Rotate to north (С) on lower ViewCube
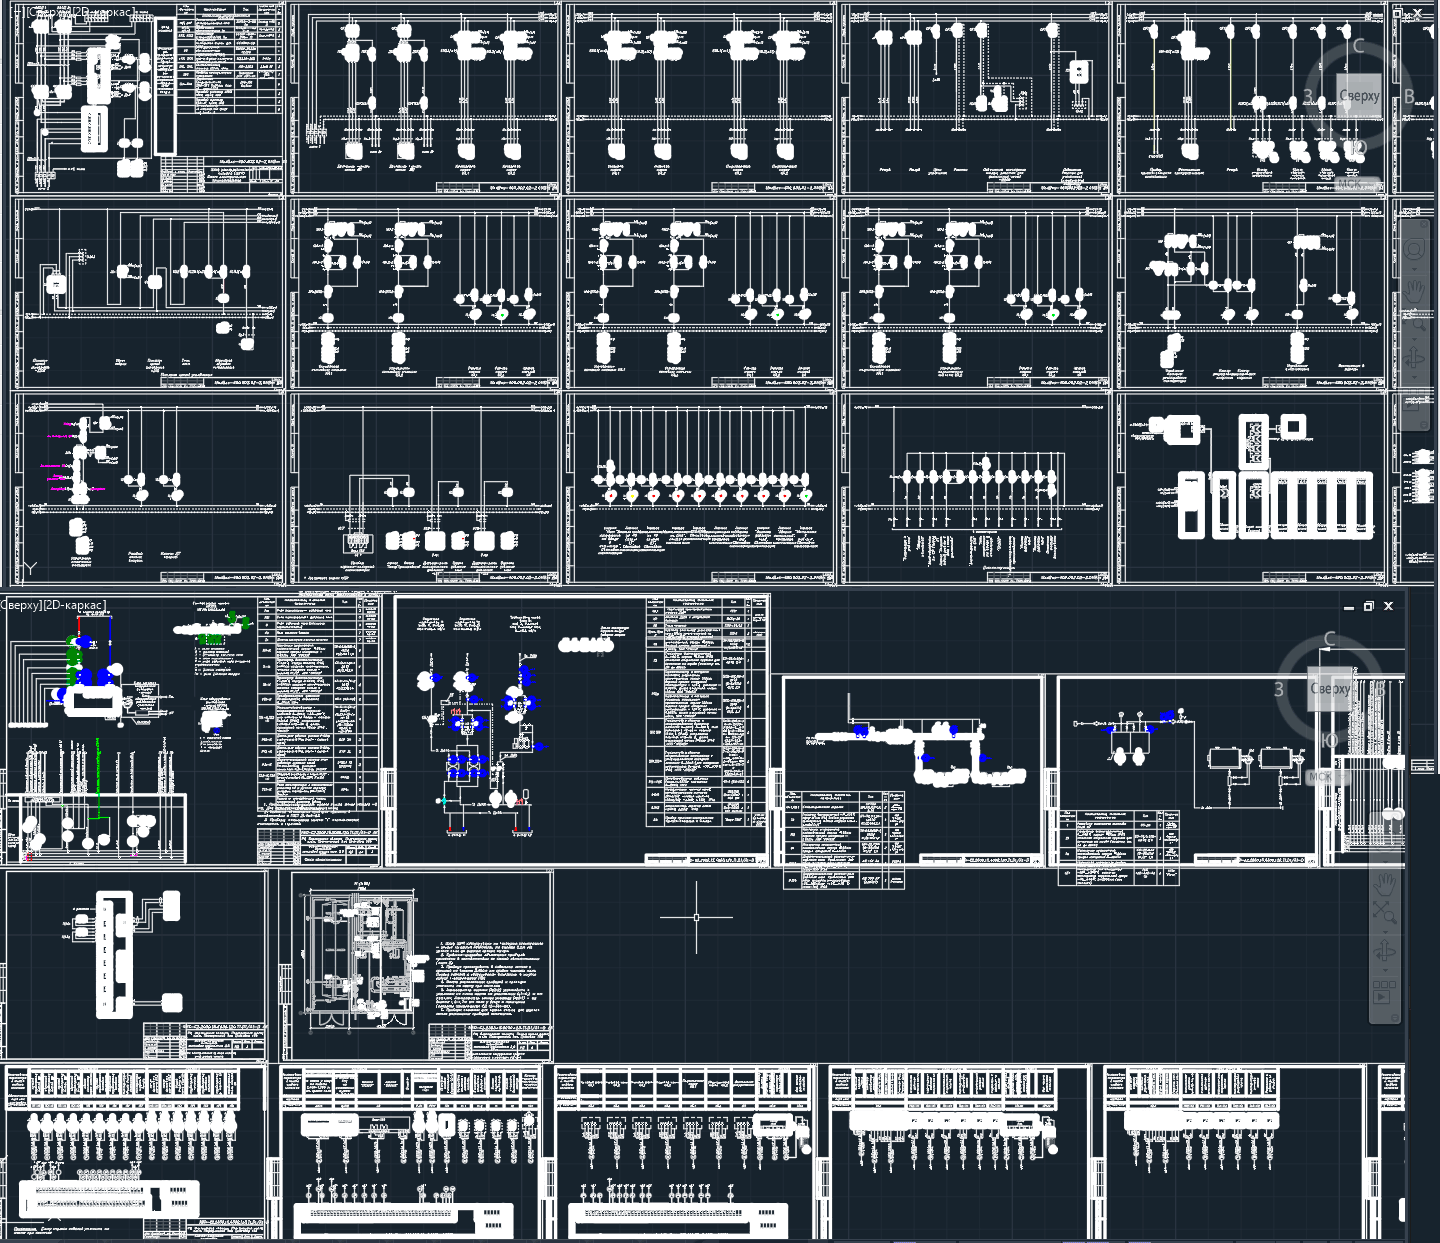1440x1243 pixels. 1330,639
